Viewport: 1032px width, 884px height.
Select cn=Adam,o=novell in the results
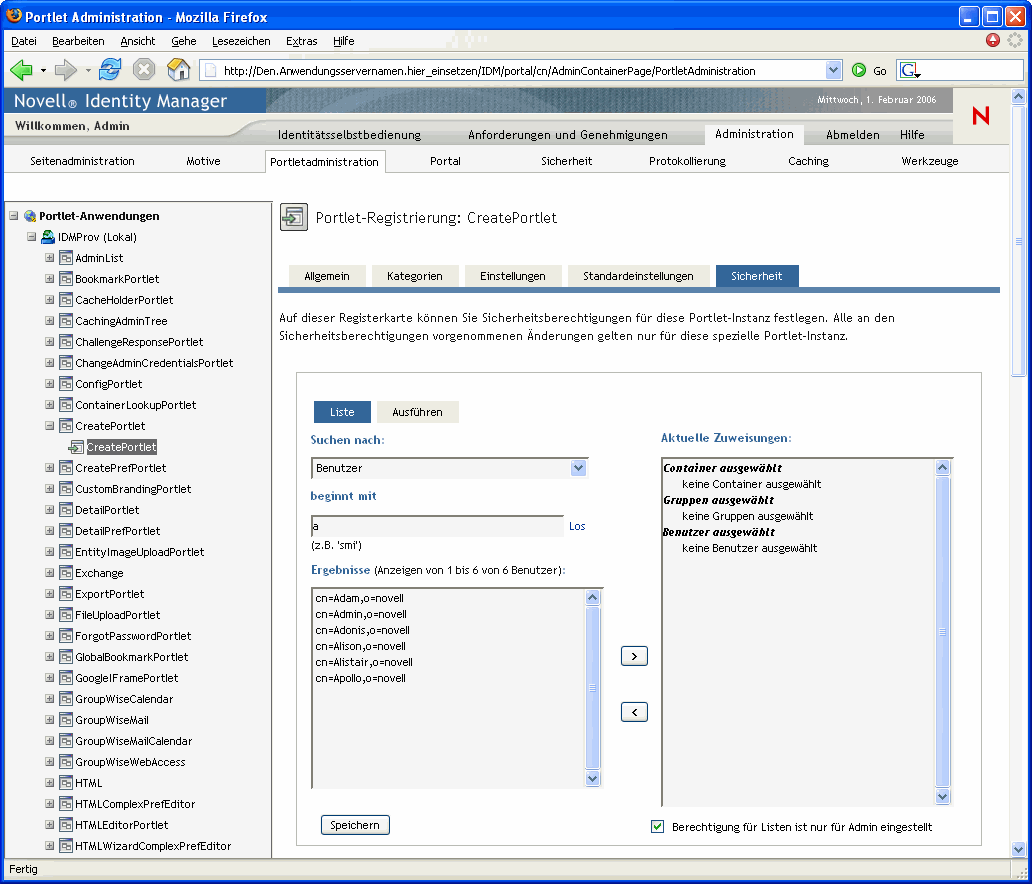coord(359,598)
